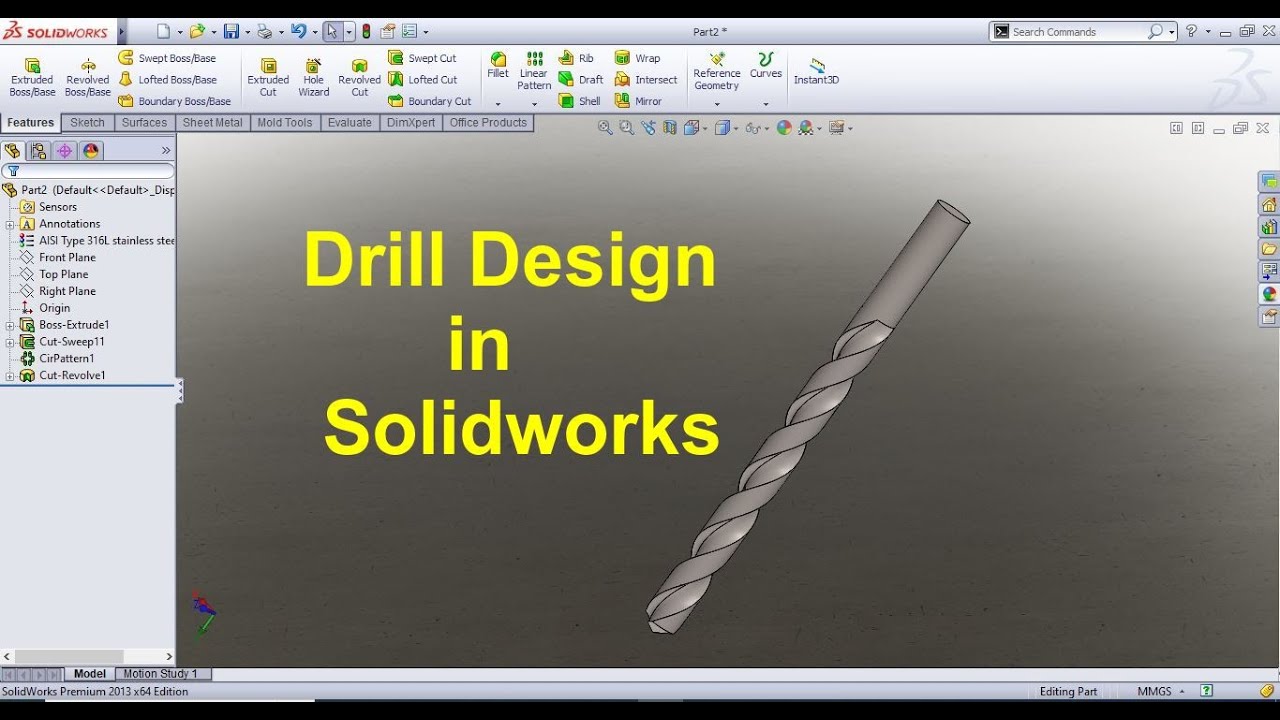This screenshot has width=1280, height=720.
Task: Expand the Reference Geometry dropdown arrow
Action: (x=717, y=104)
